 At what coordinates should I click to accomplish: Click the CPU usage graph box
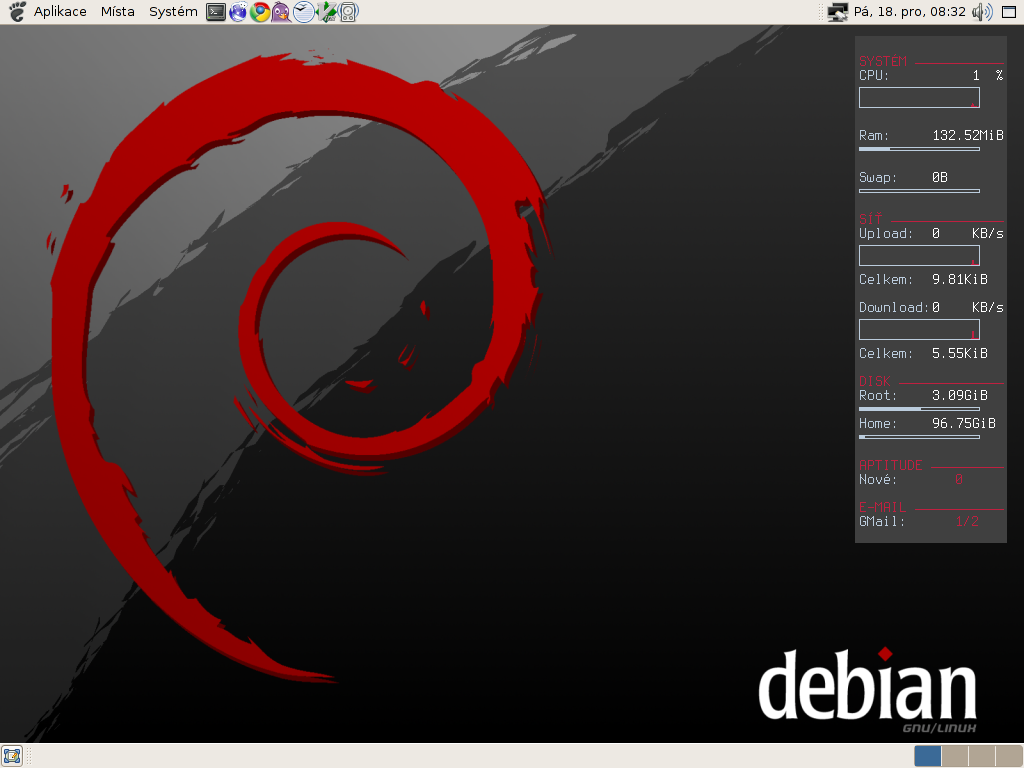pos(919,97)
